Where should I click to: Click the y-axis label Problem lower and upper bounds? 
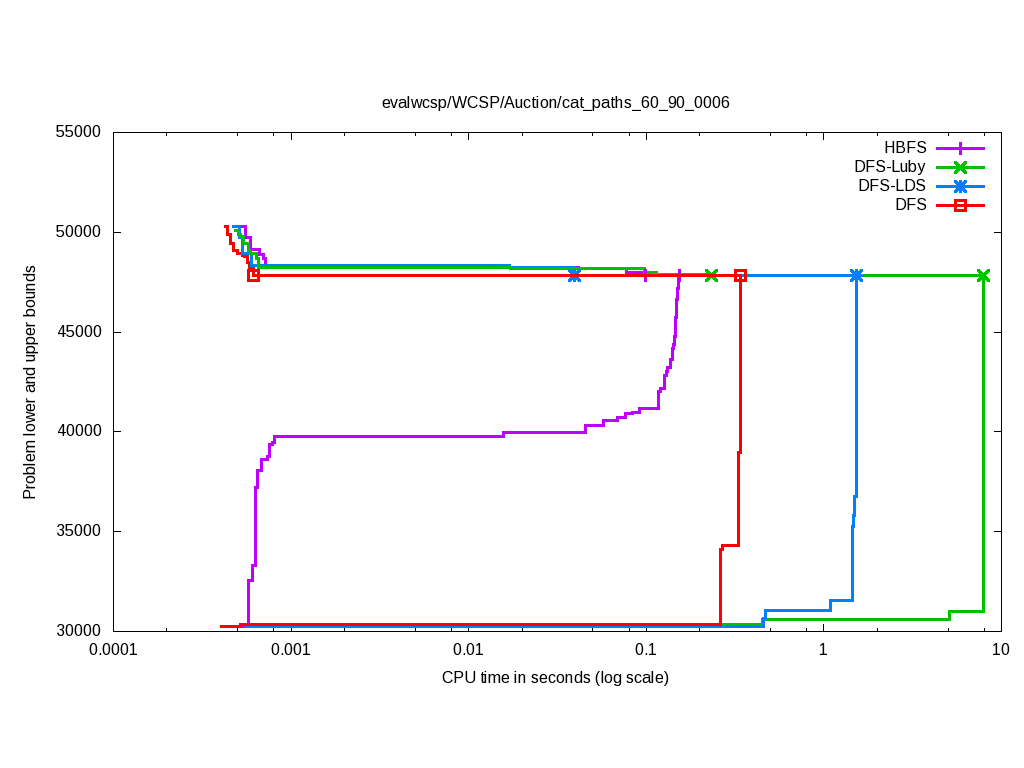[30, 383]
